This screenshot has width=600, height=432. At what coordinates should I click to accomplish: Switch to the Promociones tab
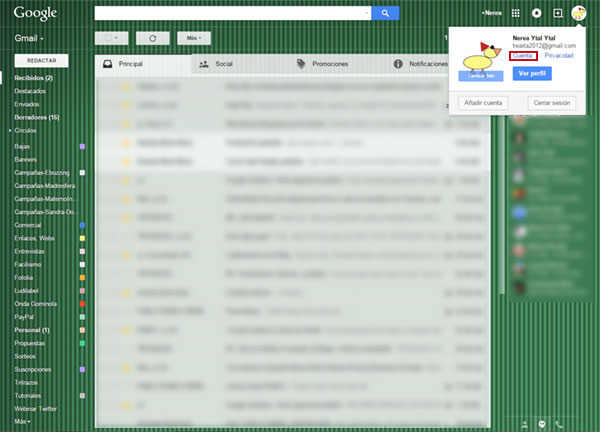pos(337,64)
